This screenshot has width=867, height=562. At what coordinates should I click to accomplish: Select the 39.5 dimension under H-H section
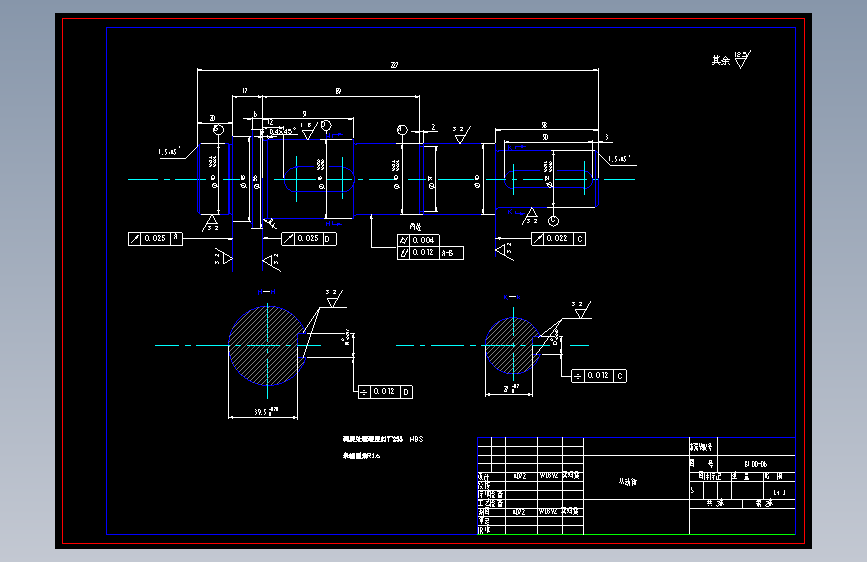(266, 411)
